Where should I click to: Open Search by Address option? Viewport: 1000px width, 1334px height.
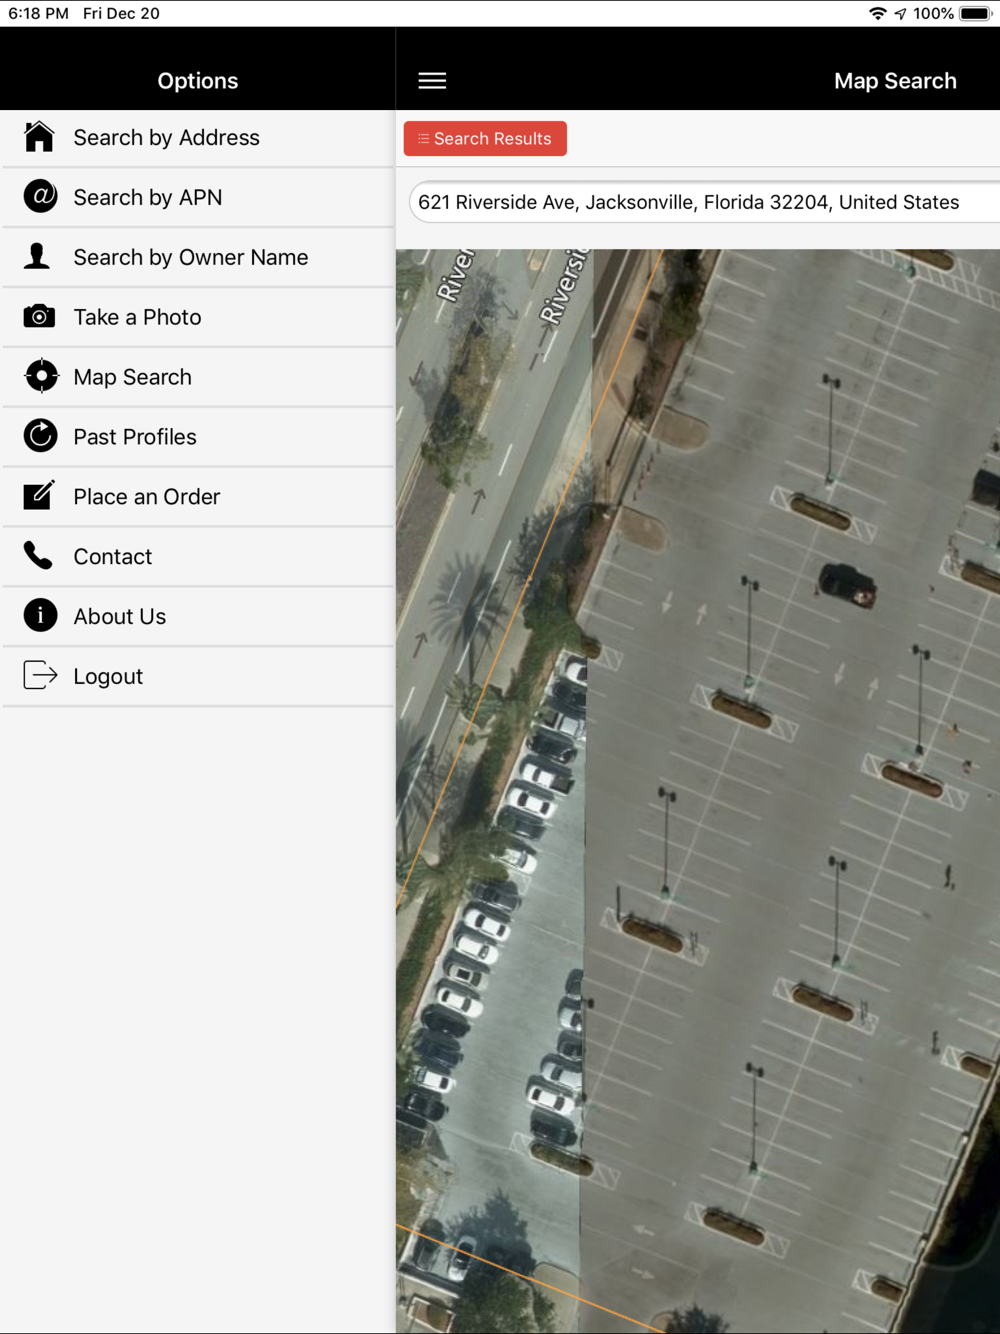tap(198, 138)
